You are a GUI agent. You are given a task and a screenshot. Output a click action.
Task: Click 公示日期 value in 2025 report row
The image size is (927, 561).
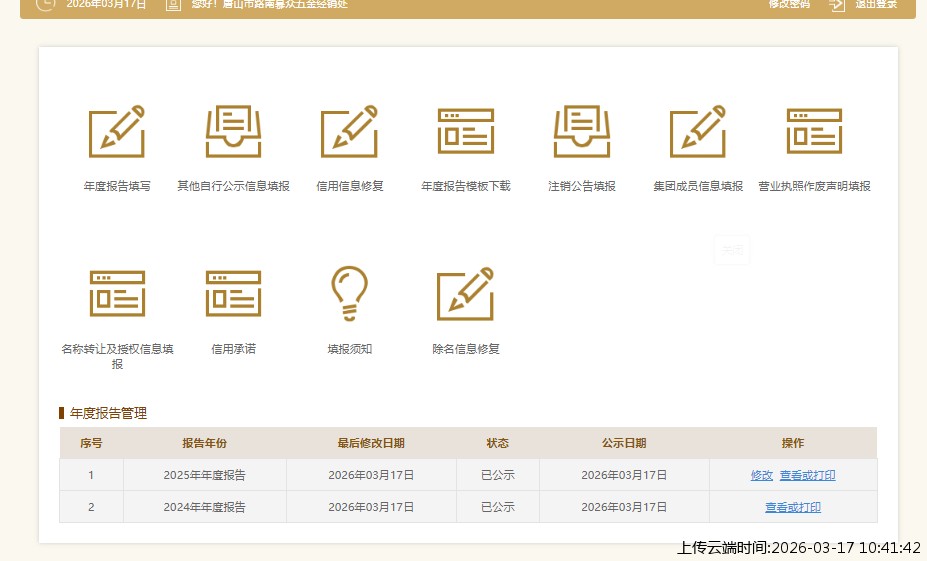click(624, 475)
